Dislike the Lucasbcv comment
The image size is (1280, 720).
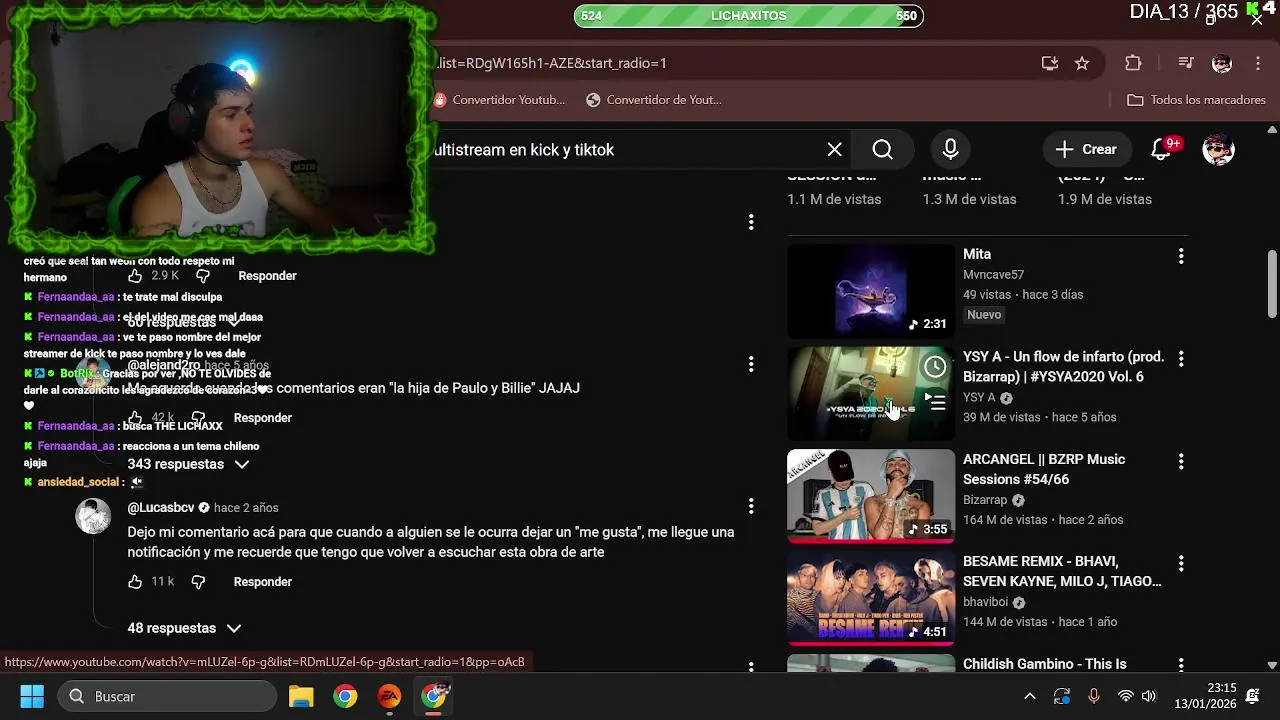point(198,581)
